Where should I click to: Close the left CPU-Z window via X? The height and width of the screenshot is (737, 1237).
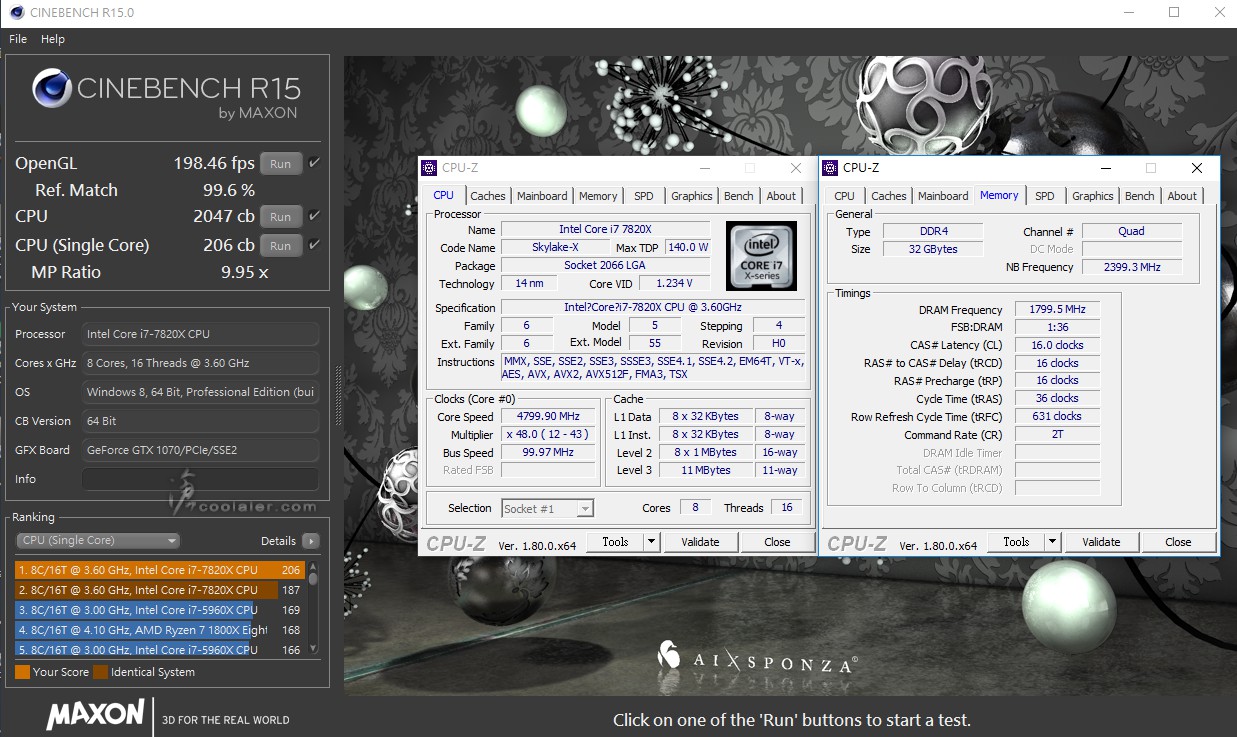click(796, 168)
